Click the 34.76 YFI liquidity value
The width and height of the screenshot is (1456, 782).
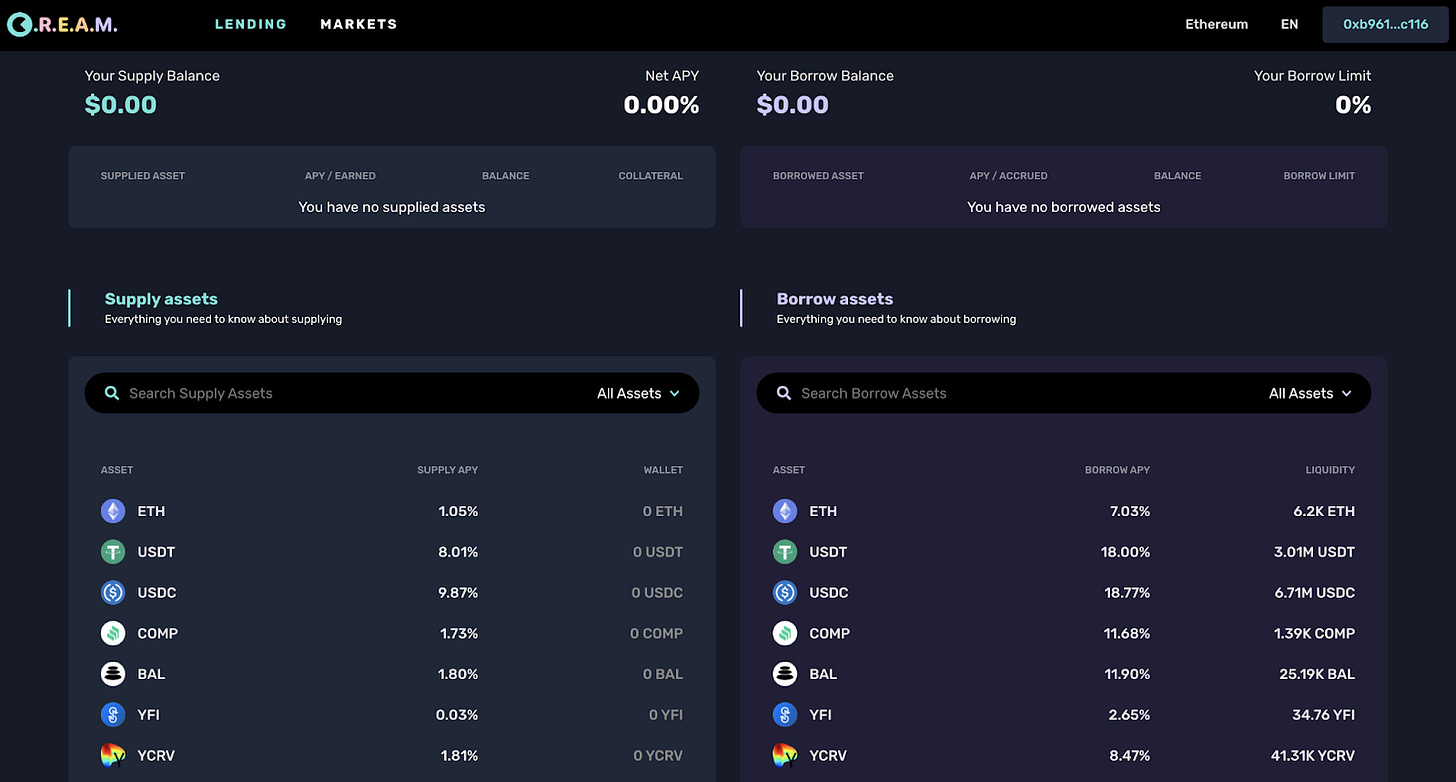pos(1324,715)
